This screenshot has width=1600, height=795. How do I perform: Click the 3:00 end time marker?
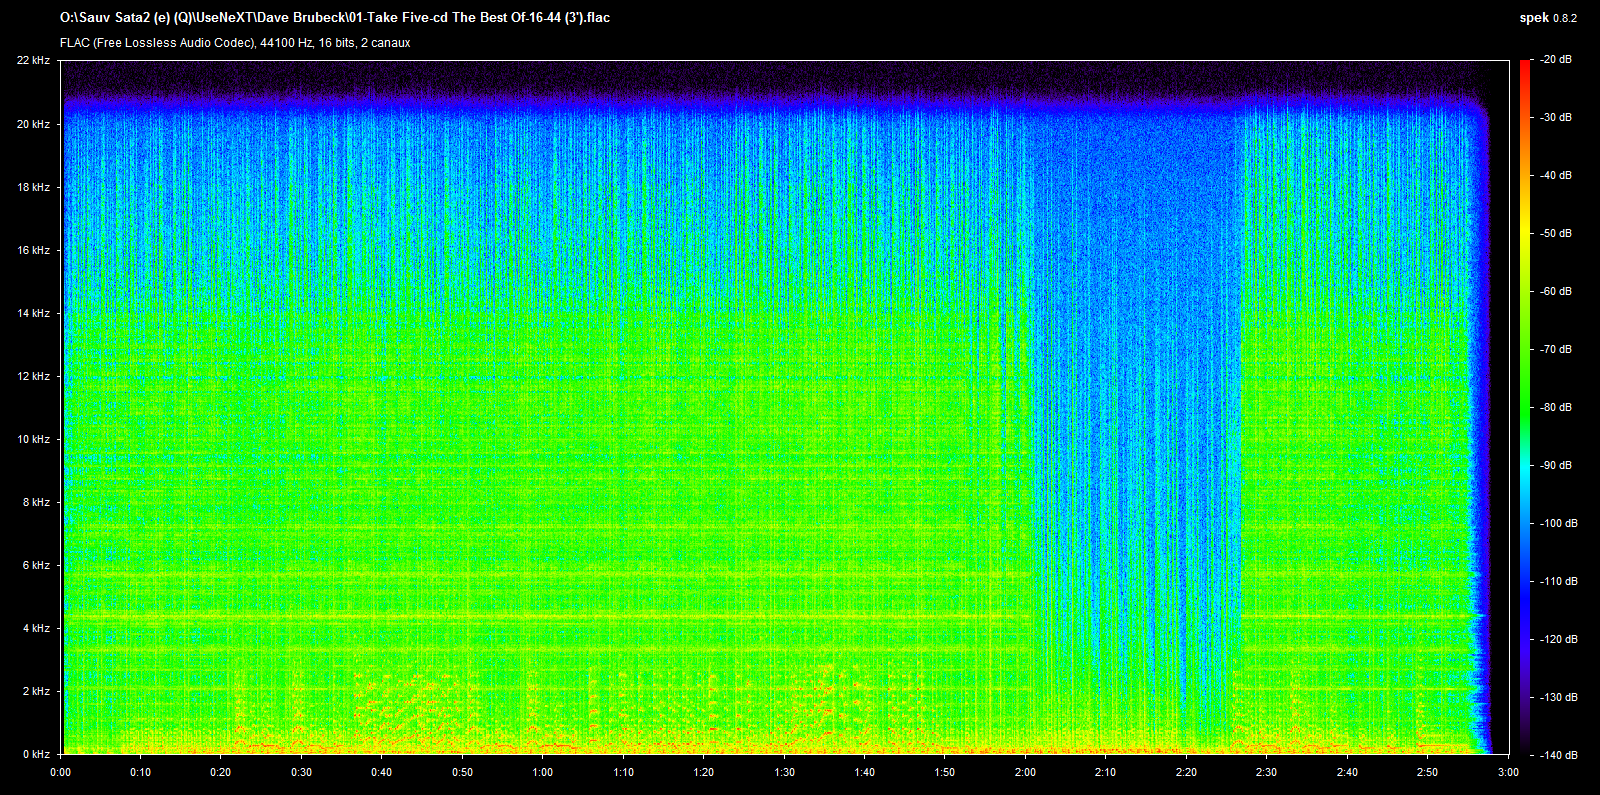1508,772
